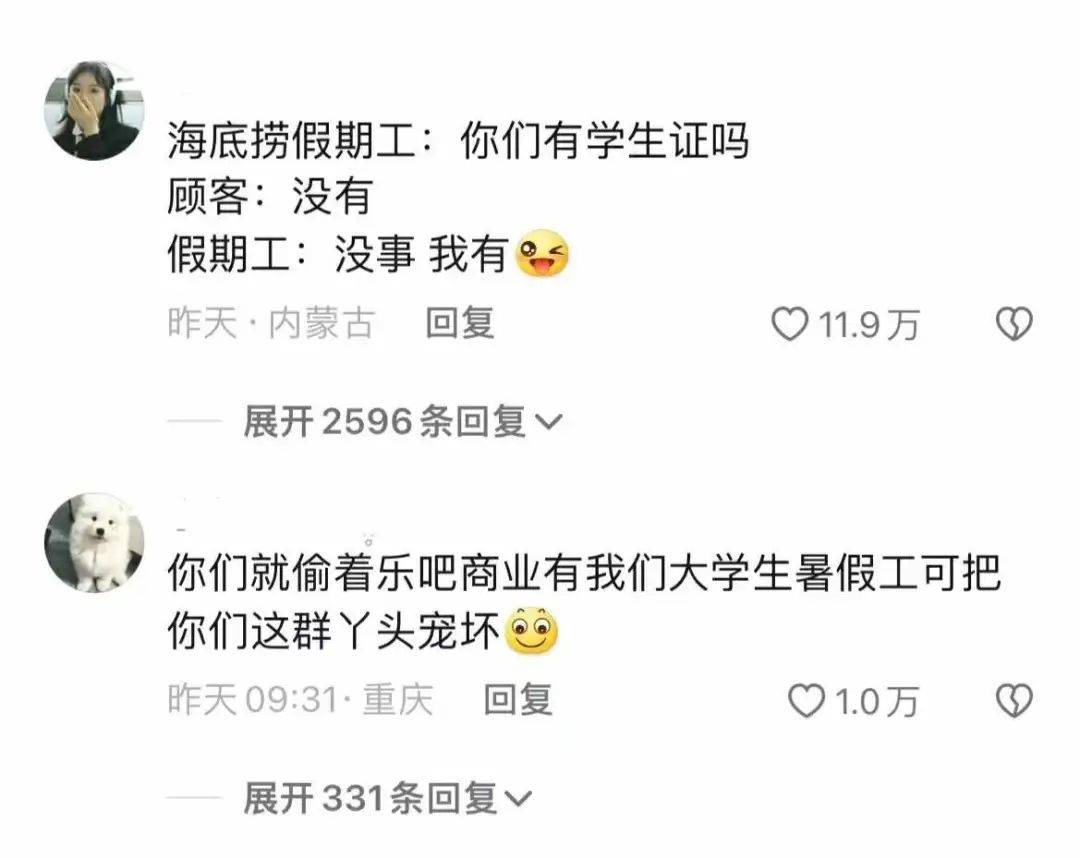Select the first comment text about 学生证
Image resolution: width=1080 pixels, height=858 pixels.
coord(458,198)
